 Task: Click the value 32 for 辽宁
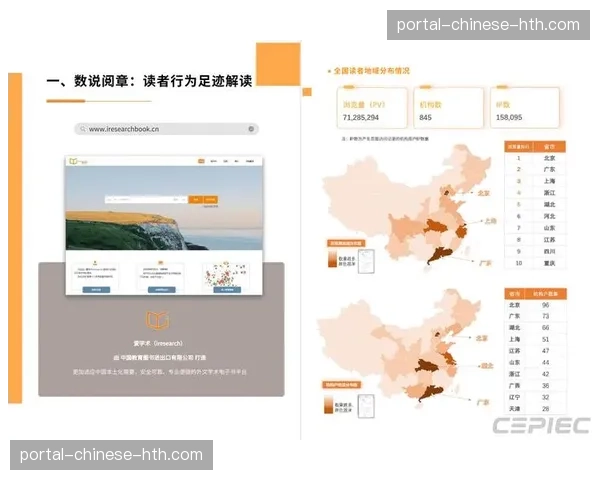click(546, 397)
